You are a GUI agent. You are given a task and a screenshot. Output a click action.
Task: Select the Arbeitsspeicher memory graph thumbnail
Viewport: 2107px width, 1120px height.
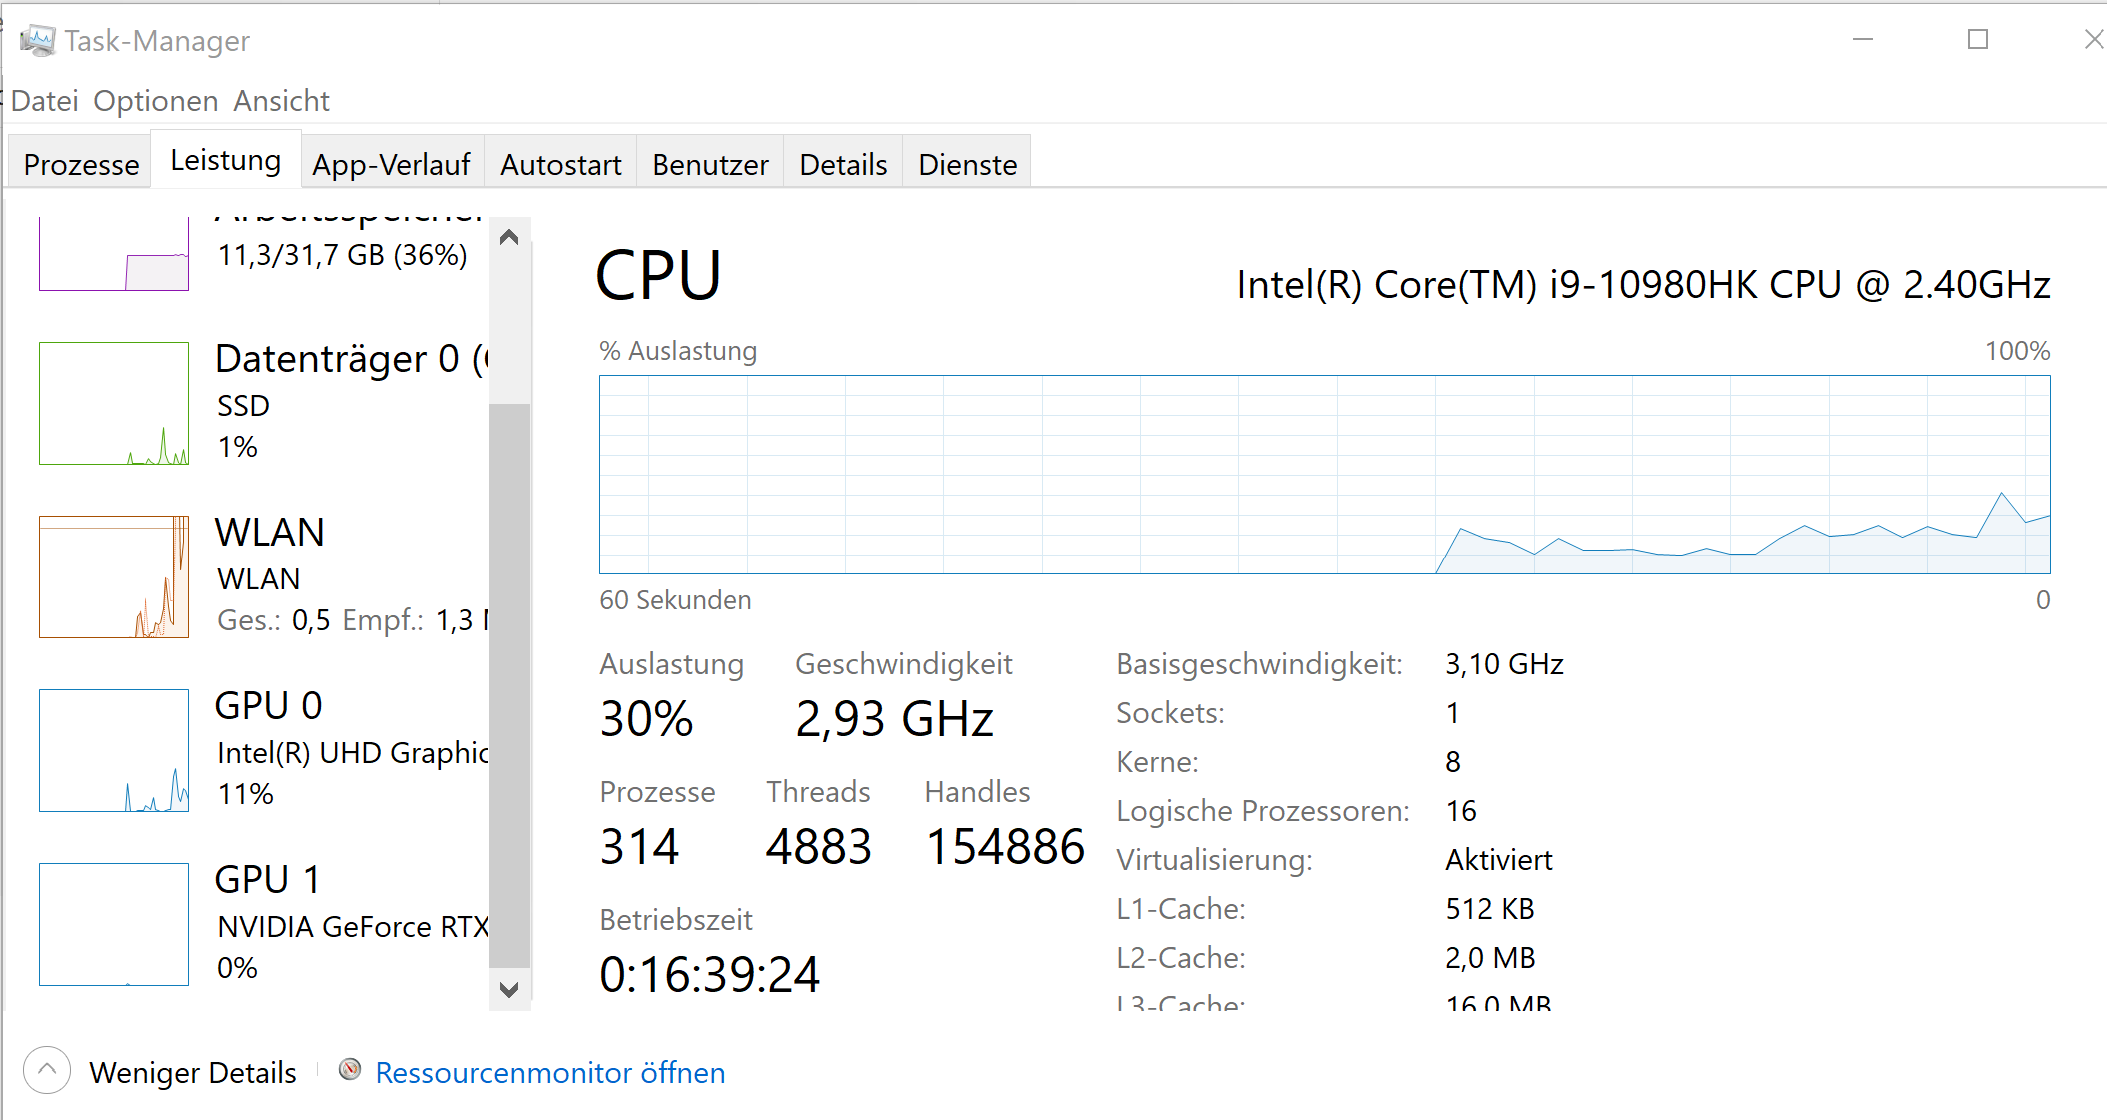(114, 256)
